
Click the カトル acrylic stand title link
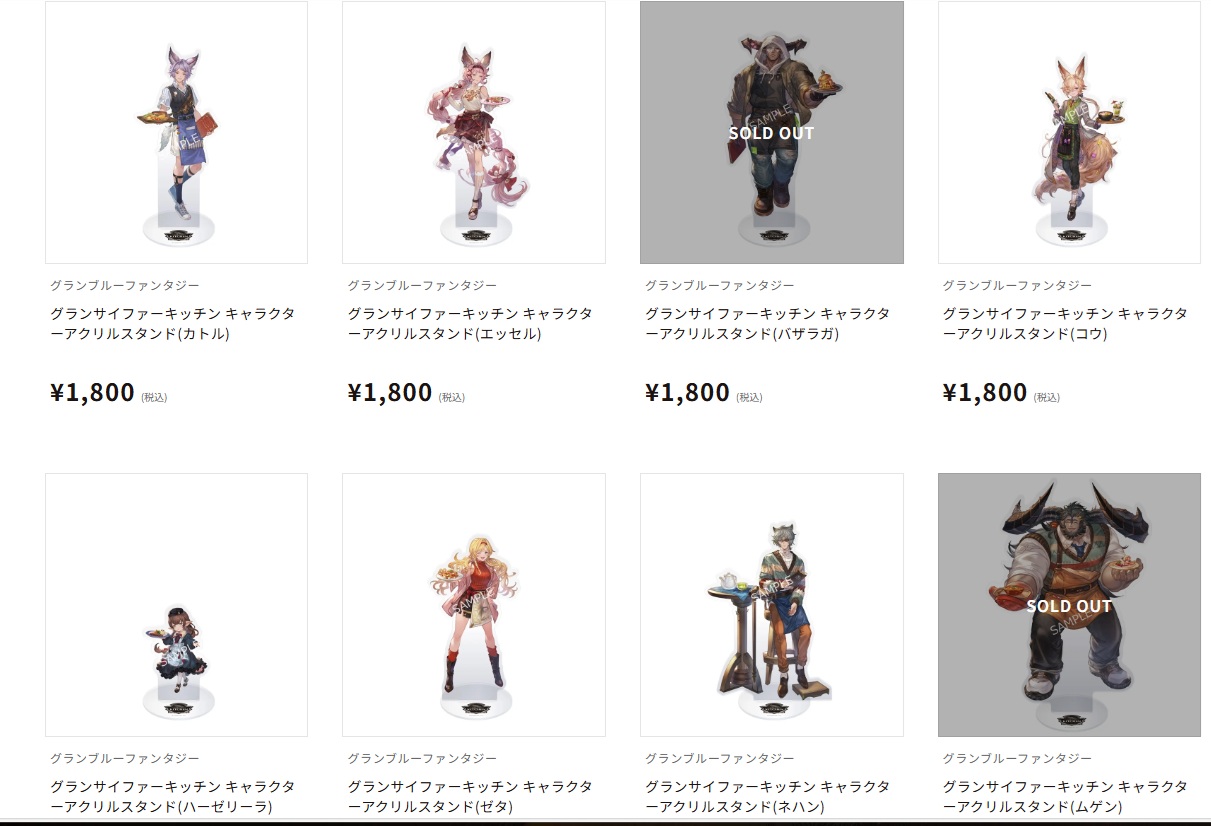(x=173, y=324)
